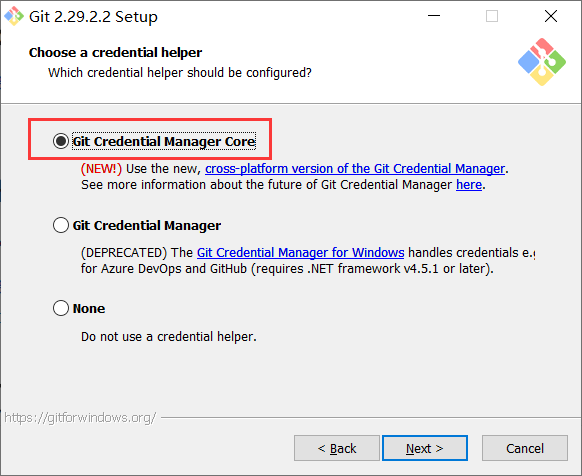
Task: Cancel the Git installation
Action: pyautogui.click(x=525, y=448)
